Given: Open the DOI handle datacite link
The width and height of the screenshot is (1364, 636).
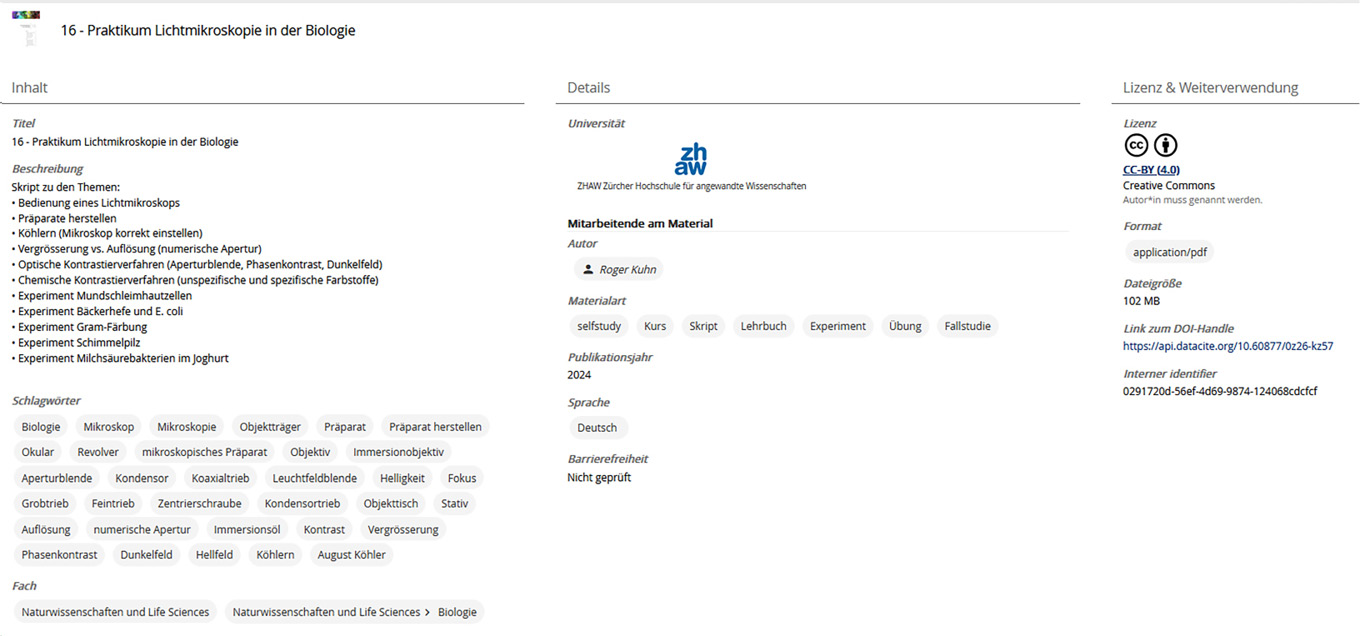Looking at the screenshot, I should click(1227, 346).
